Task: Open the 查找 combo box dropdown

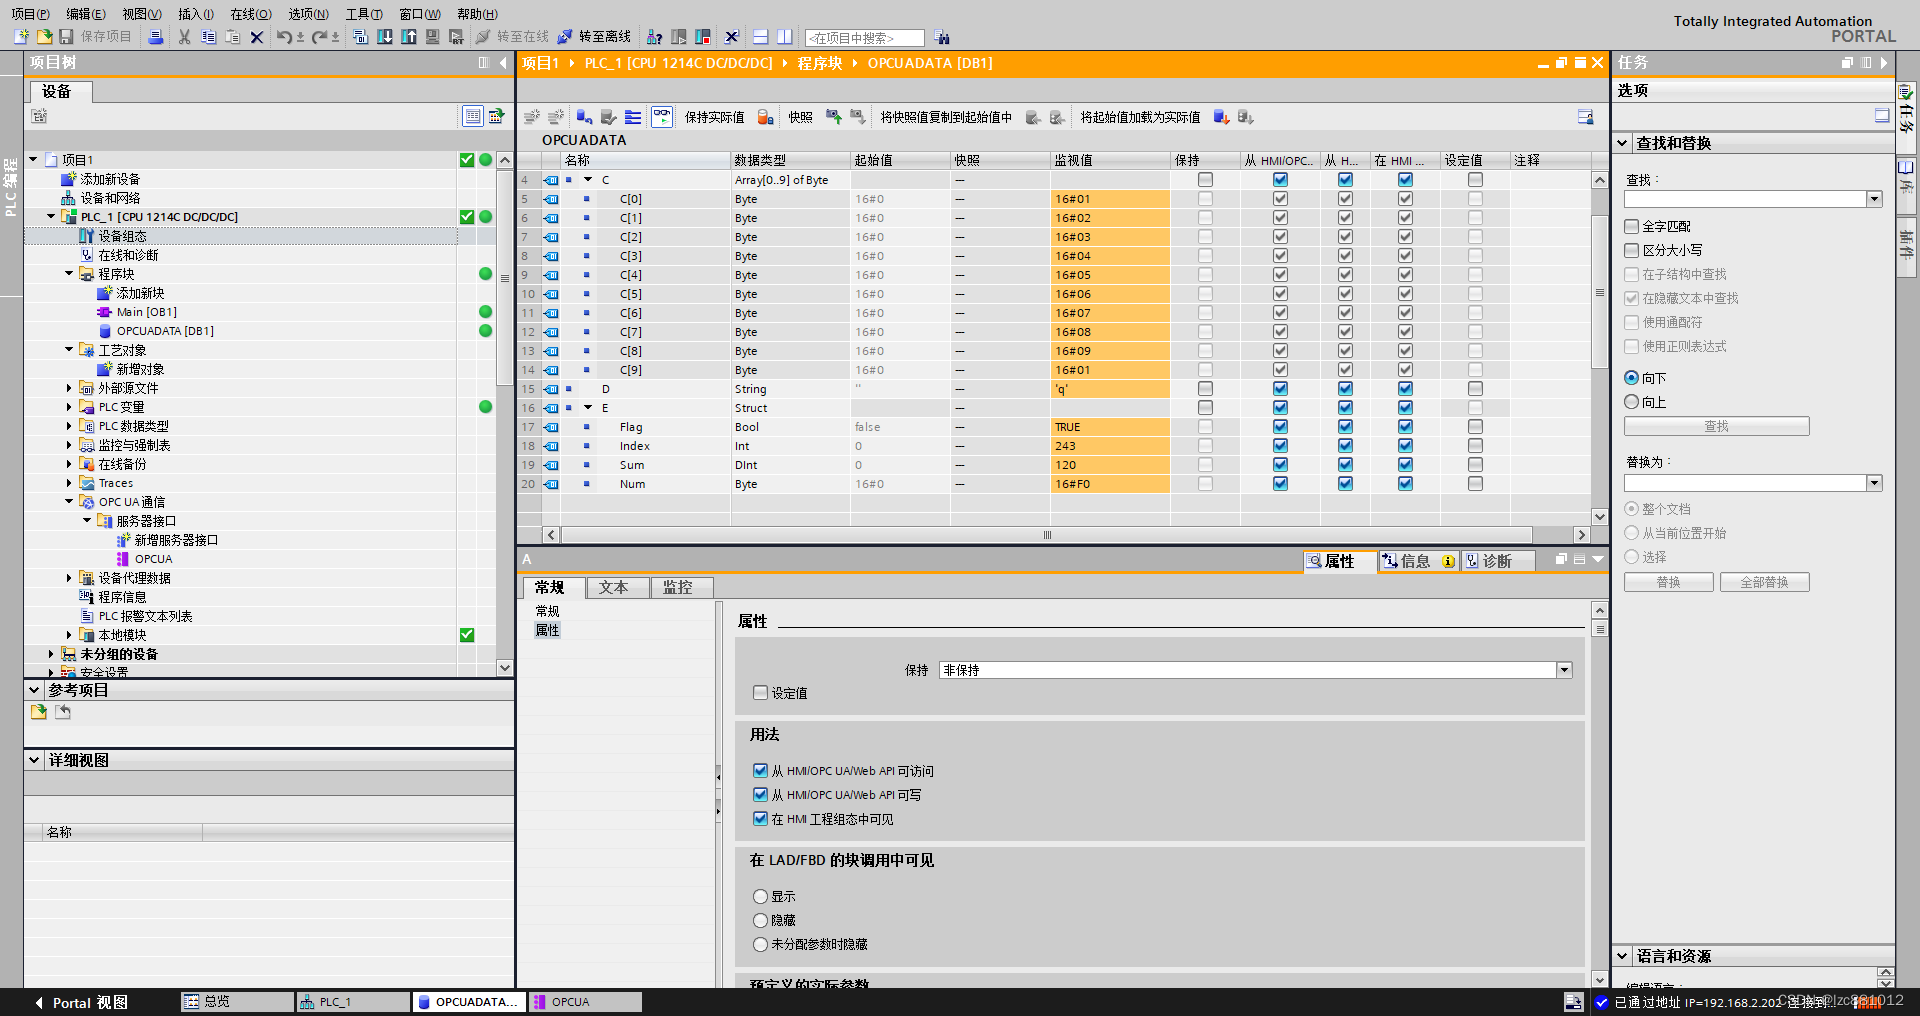Action: [1874, 199]
